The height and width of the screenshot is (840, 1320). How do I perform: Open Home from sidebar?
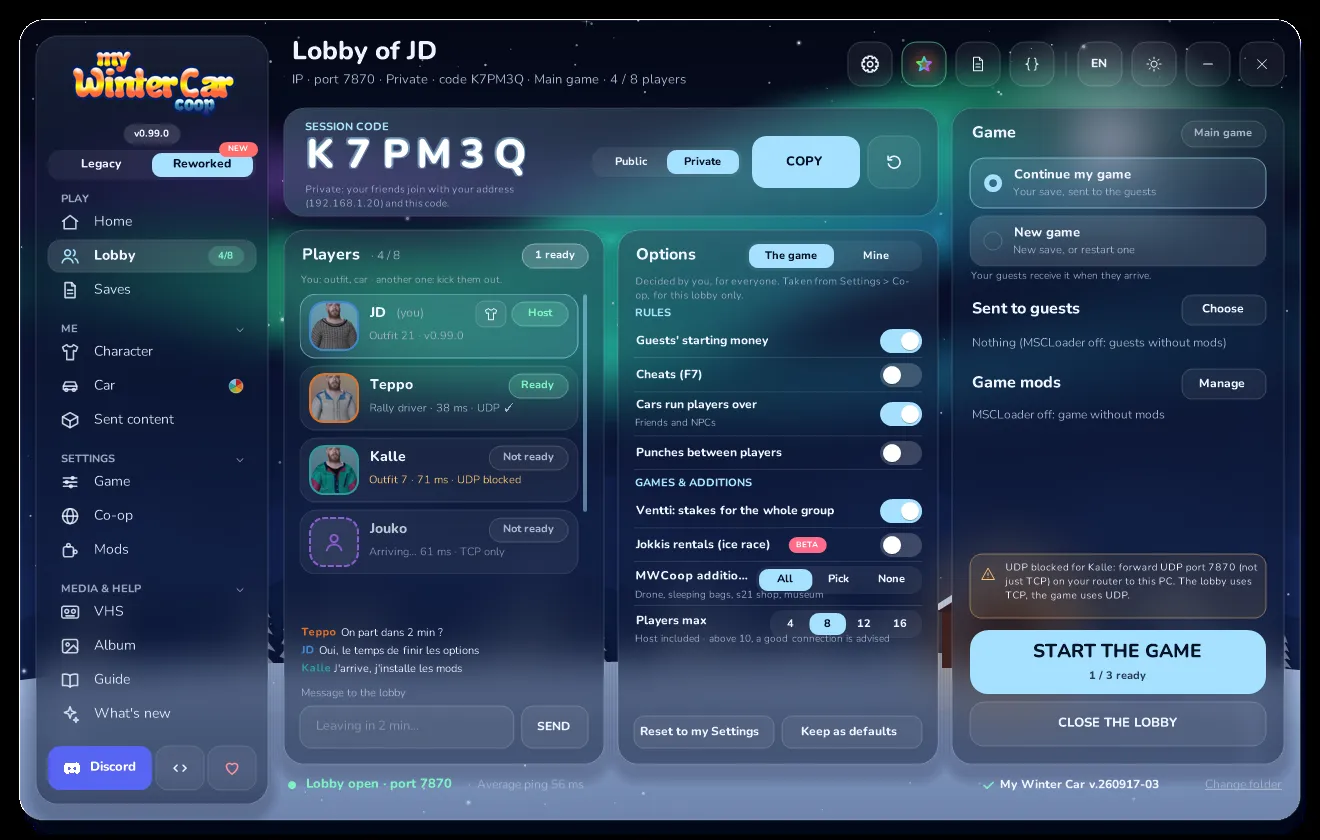(152, 222)
